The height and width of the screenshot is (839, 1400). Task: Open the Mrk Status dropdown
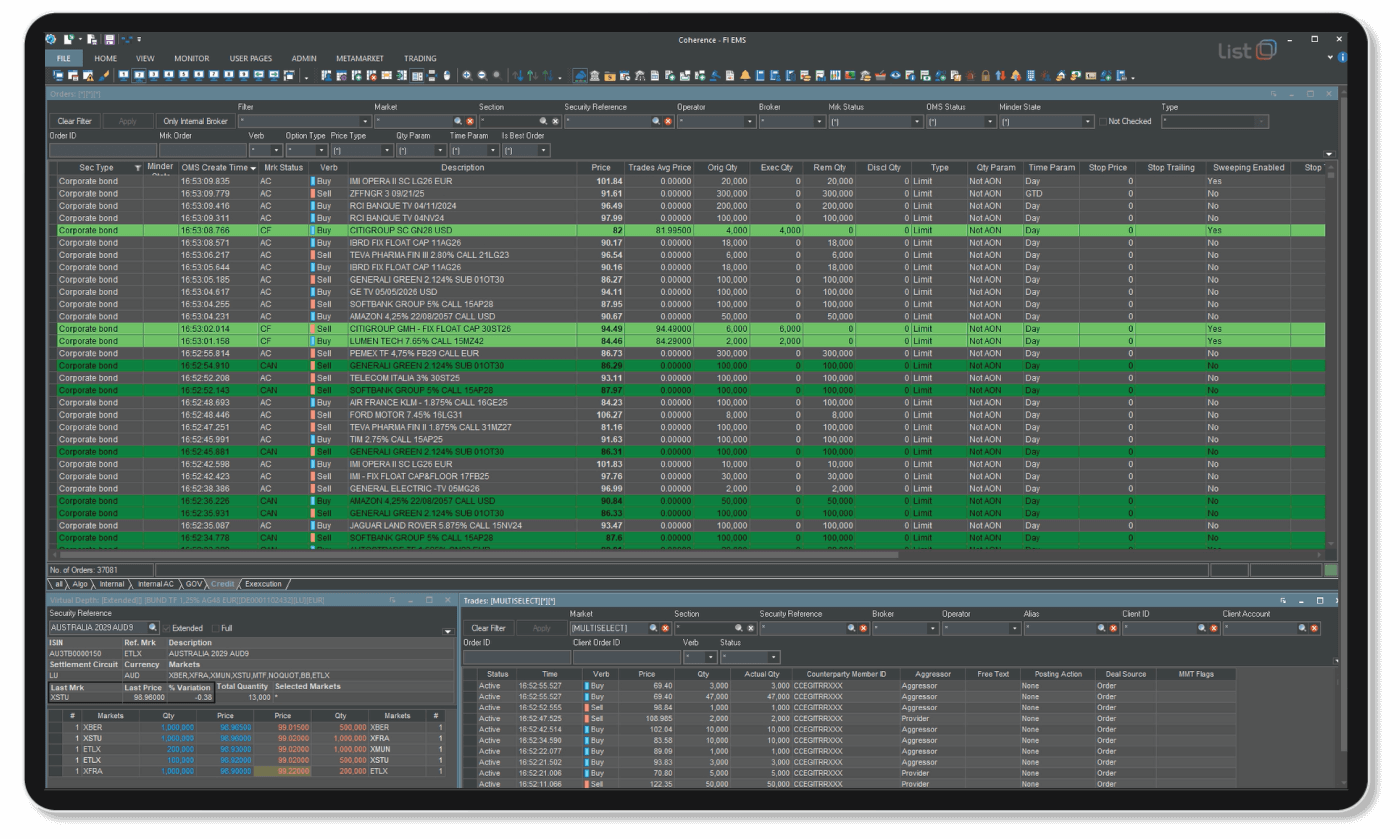(x=916, y=121)
